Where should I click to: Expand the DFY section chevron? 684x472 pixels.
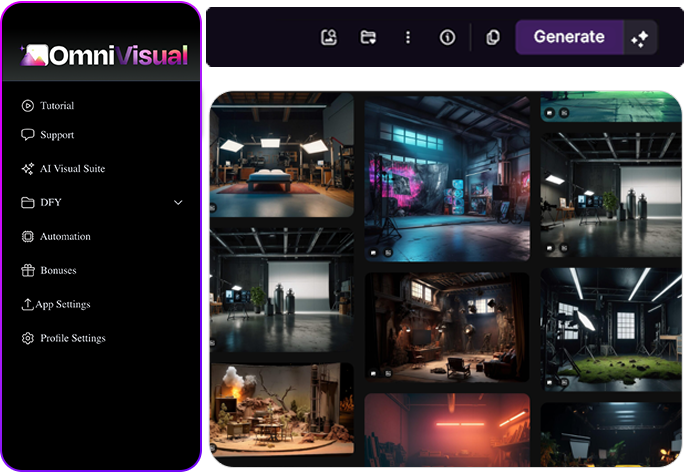coord(178,203)
